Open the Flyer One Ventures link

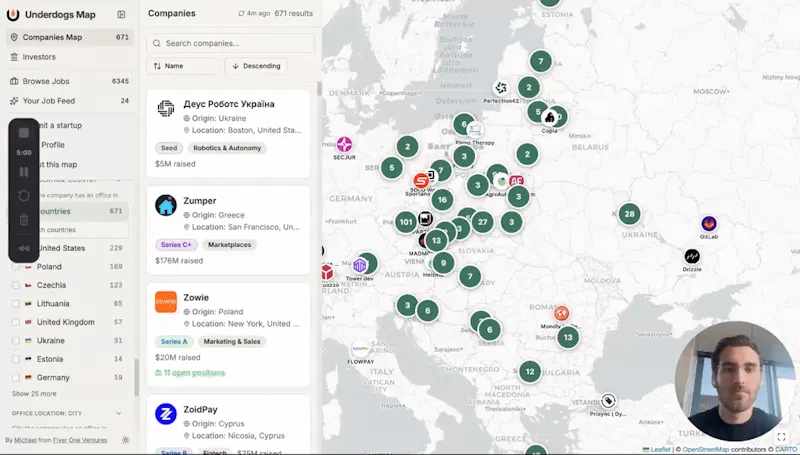click(80, 440)
